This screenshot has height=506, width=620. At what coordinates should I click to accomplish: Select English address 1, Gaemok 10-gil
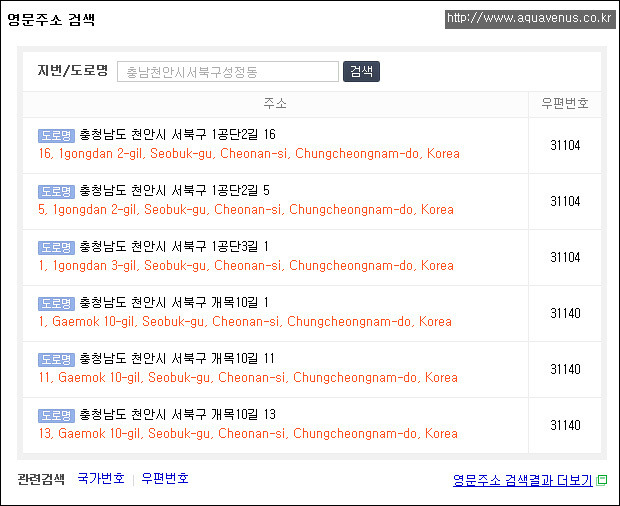pos(245,322)
